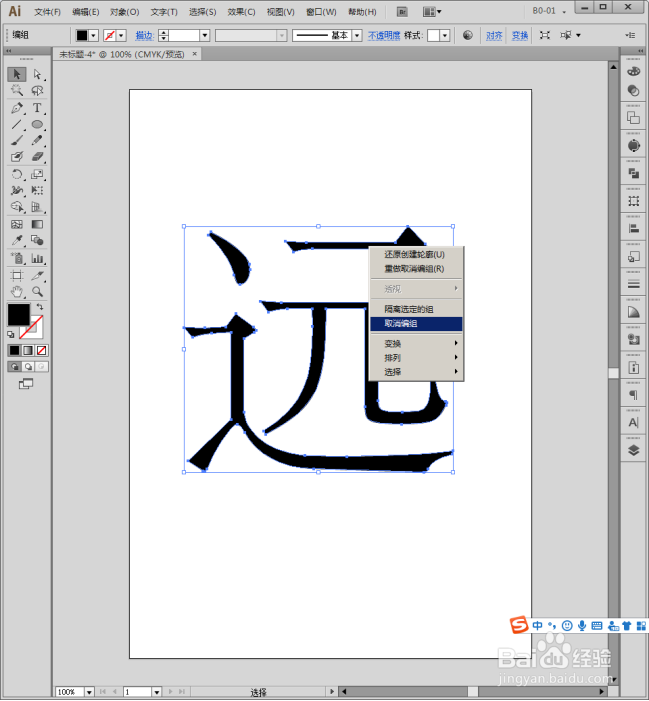
Task: Click the 变换 transform link
Action: pyautogui.click(x=520, y=35)
